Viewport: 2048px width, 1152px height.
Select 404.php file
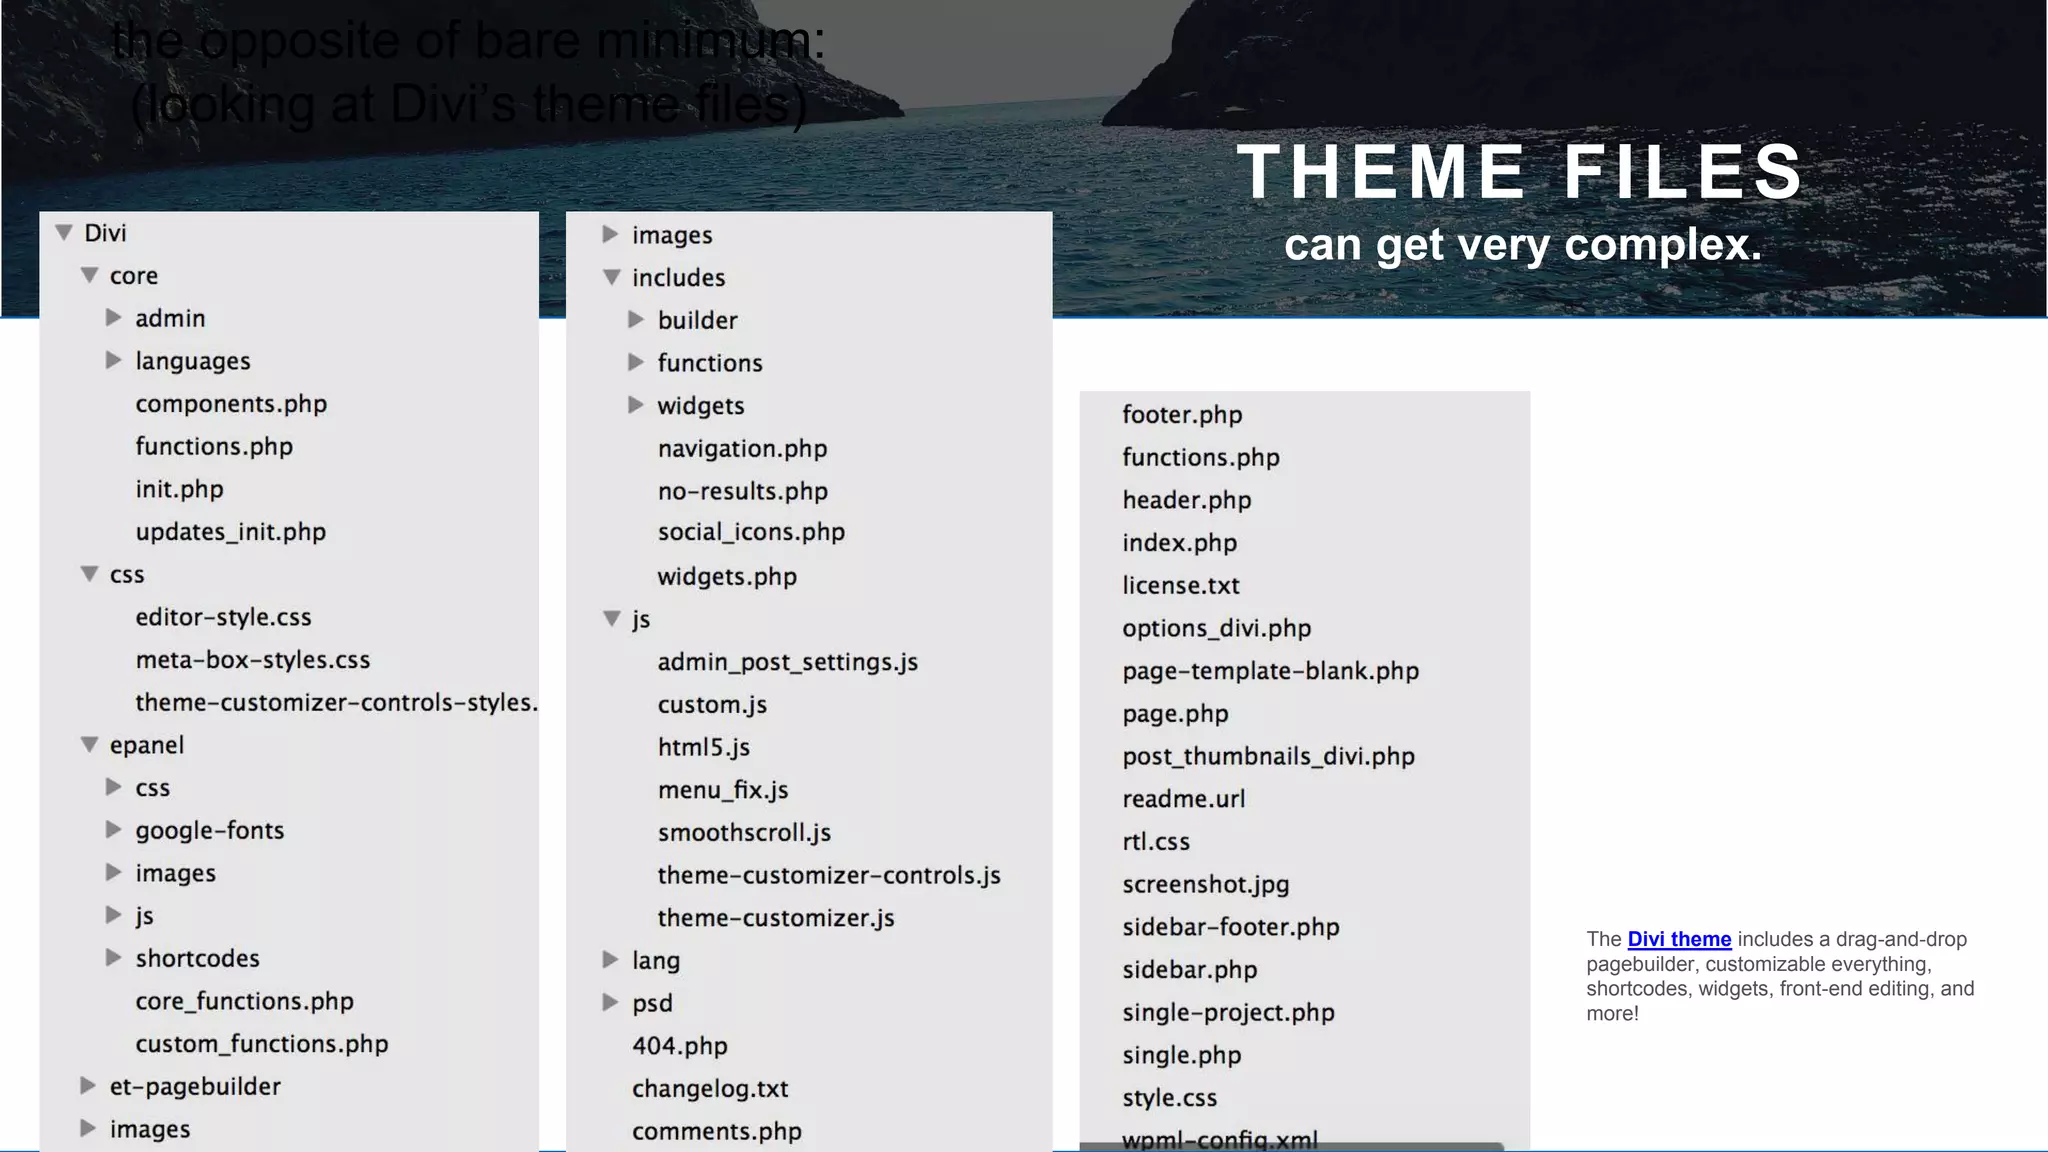pos(680,1046)
